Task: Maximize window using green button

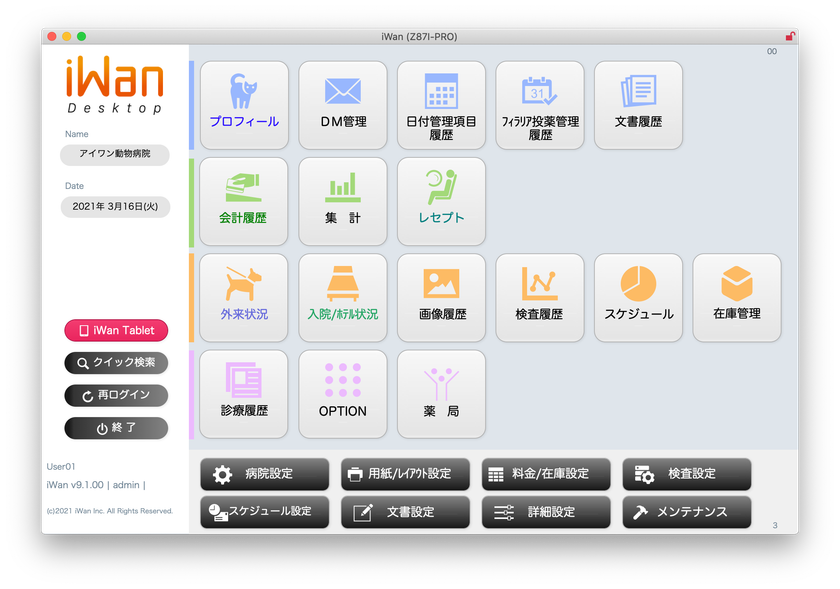Action: pyautogui.click(x=81, y=36)
